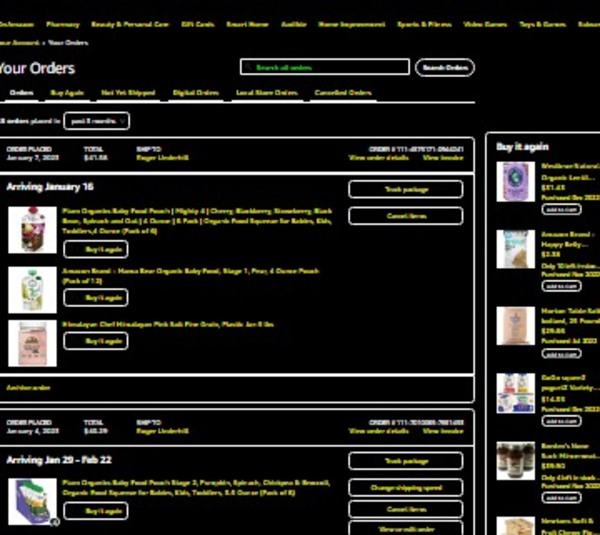The height and width of the screenshot is (535, 600).
Task: Open the organic lentils image in Buy it again
Action: [x=516, y=182]
